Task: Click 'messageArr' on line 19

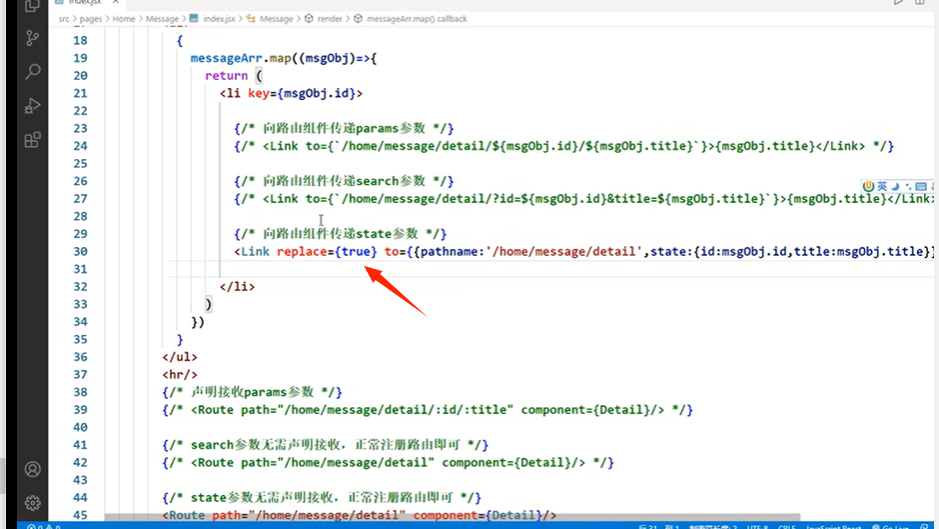Action: pyautogui.click(x=226, y=58)
